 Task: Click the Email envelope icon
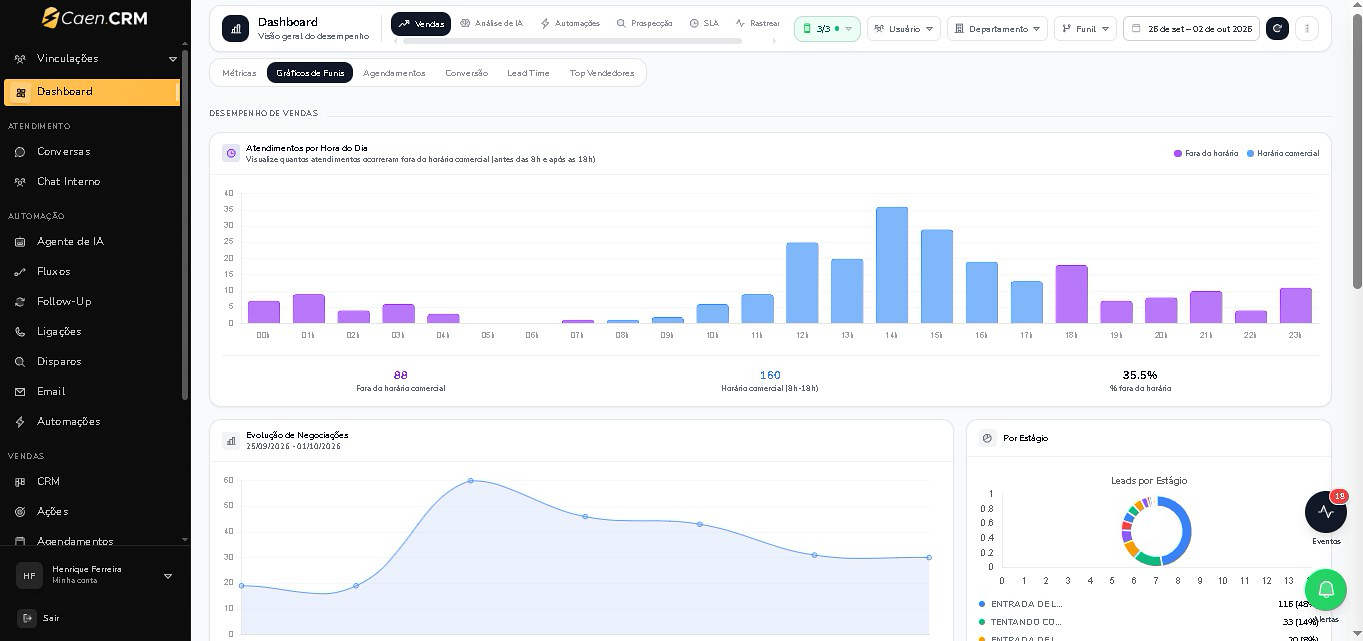point(20,392)
